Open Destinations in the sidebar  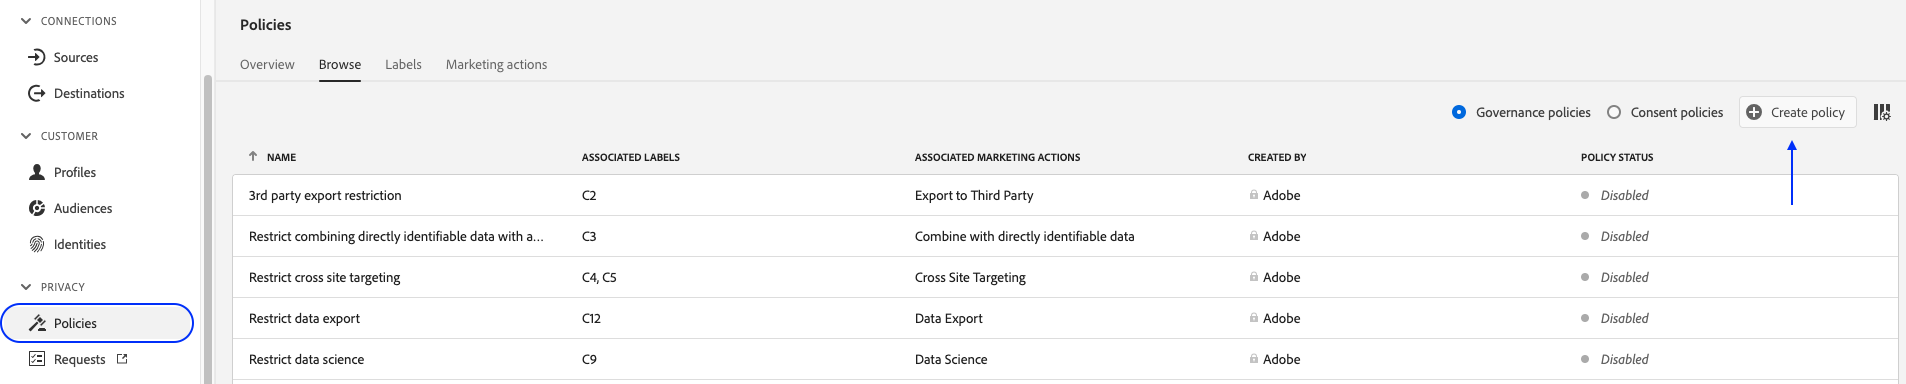coord(89,93)
